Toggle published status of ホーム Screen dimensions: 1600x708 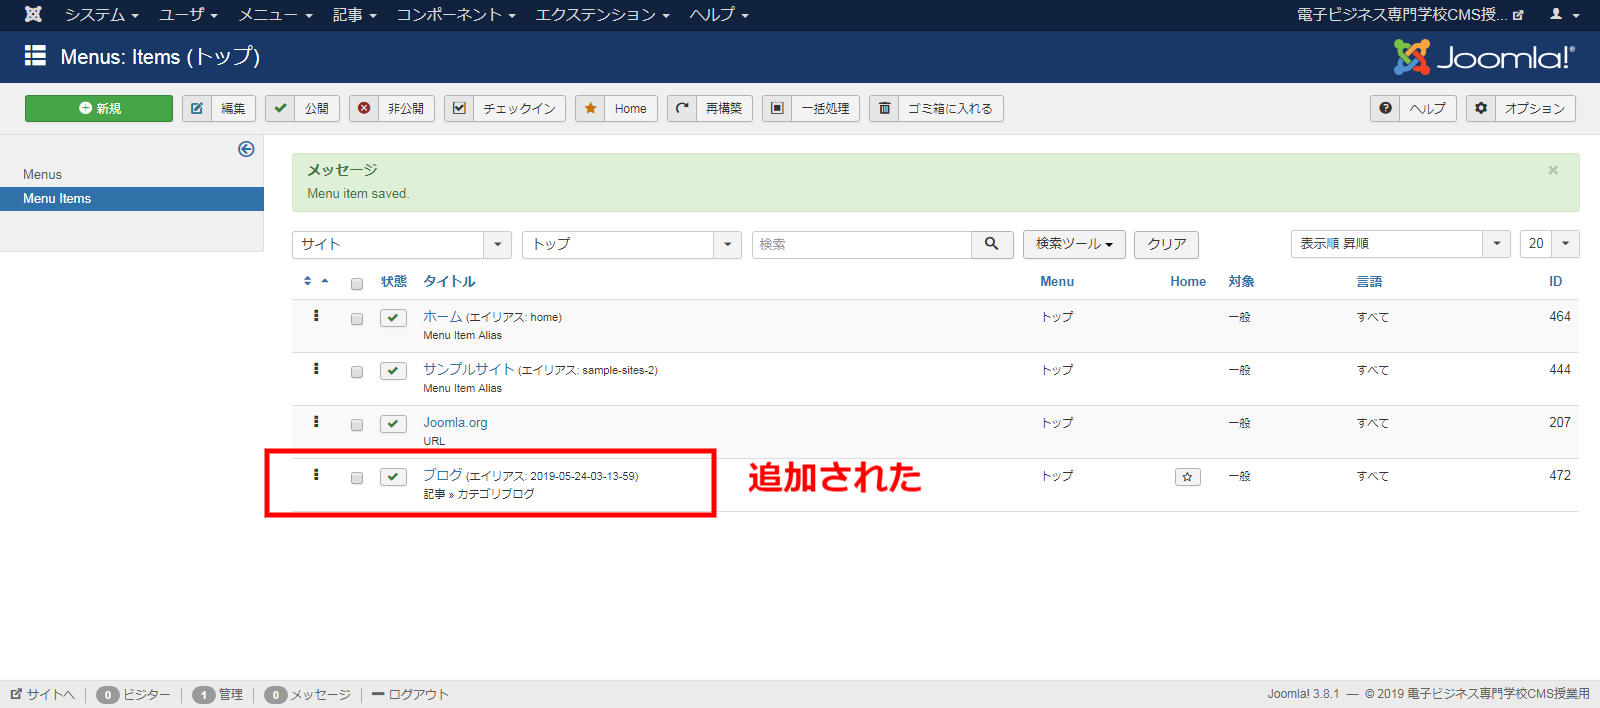pos(393,318)
